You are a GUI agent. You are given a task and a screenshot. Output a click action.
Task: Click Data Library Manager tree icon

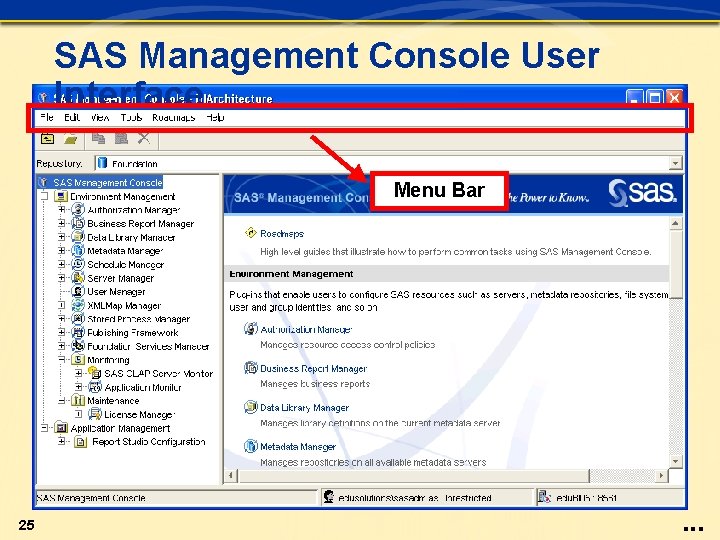tap(78, 237)
